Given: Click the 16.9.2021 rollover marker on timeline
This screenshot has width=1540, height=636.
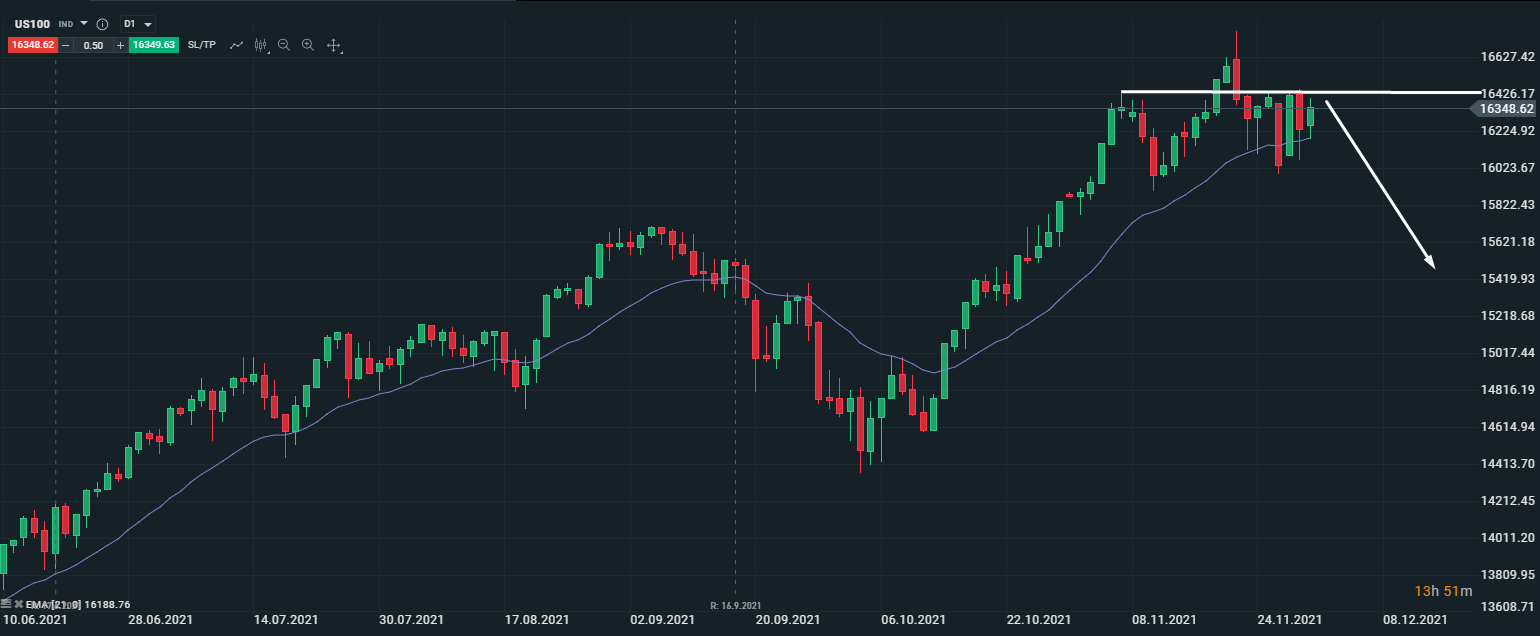Looking at the screenshot, I should [x=735, y=606].
